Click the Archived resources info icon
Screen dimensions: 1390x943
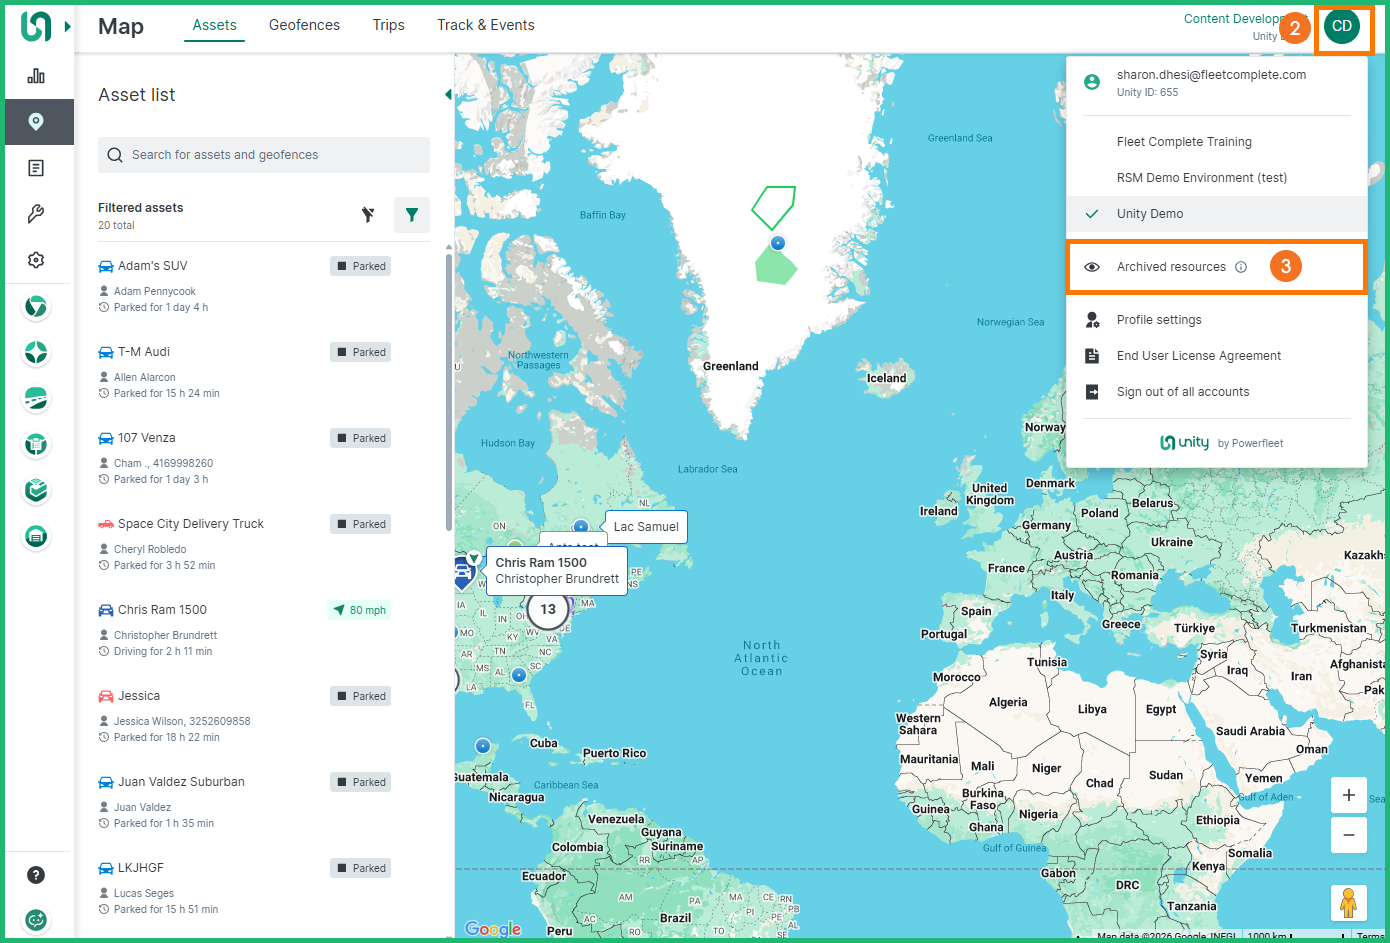click(1241, 267)
